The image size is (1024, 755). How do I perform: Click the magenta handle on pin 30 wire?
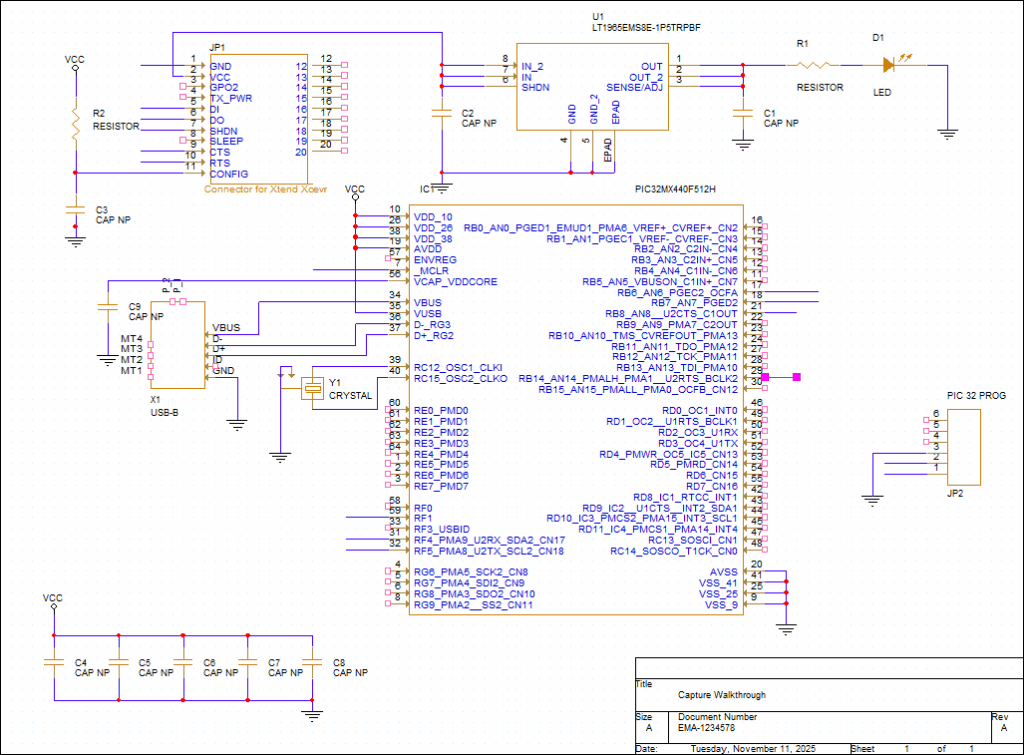pyautogui.click(x=797, y=377)
